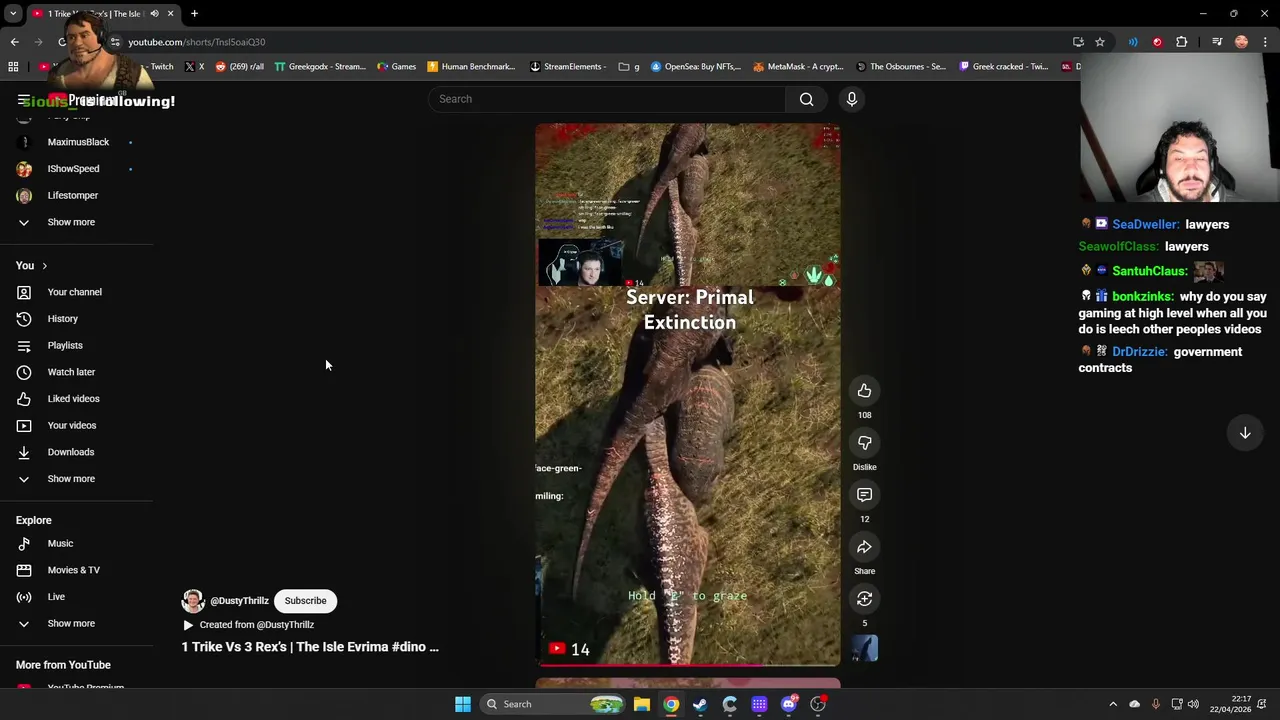Expand the You section chevron

(44, 266)
